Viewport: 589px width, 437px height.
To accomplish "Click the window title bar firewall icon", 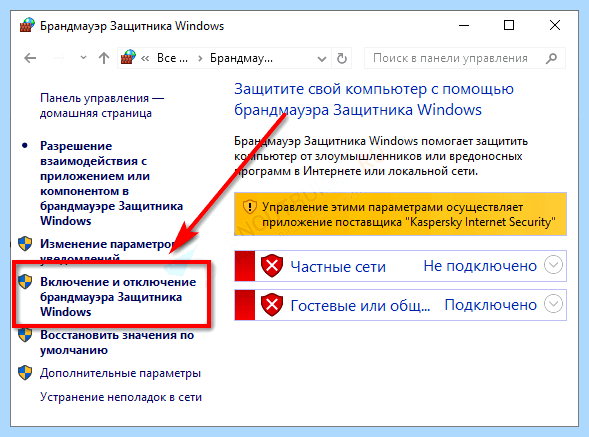I will pos(27,25).
